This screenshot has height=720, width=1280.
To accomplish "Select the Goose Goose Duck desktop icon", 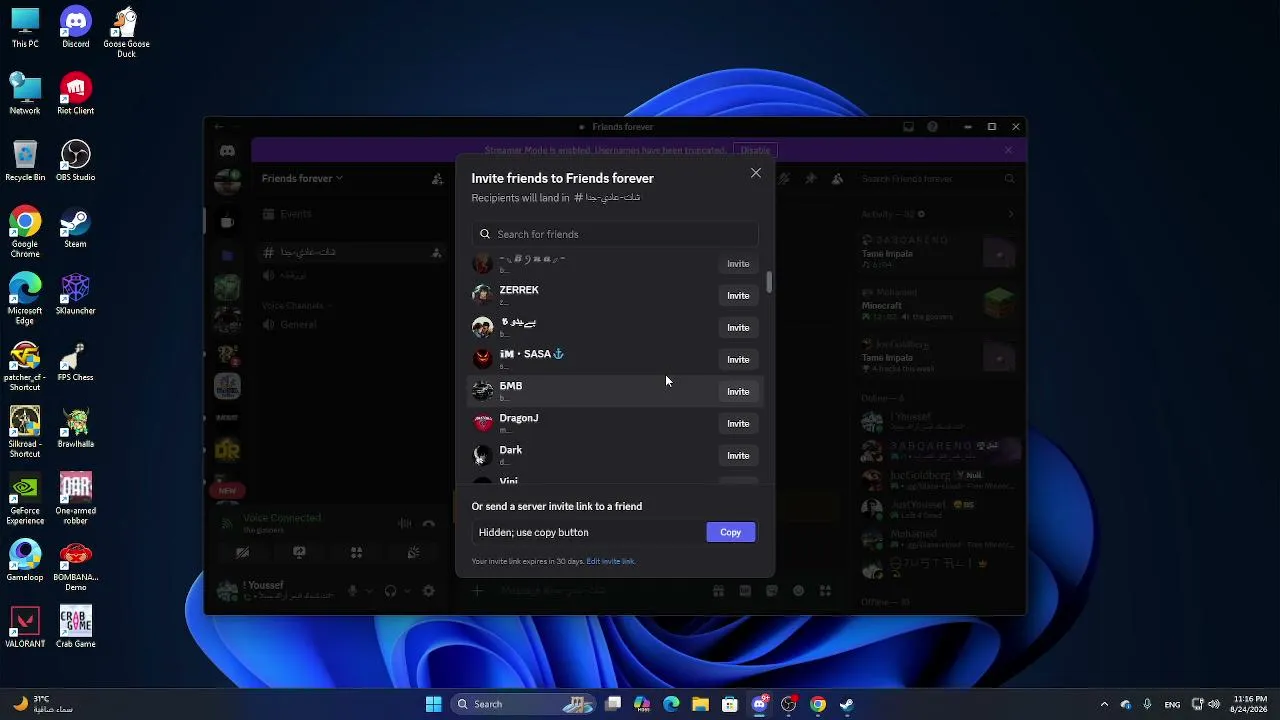I will tap(126, 32).
